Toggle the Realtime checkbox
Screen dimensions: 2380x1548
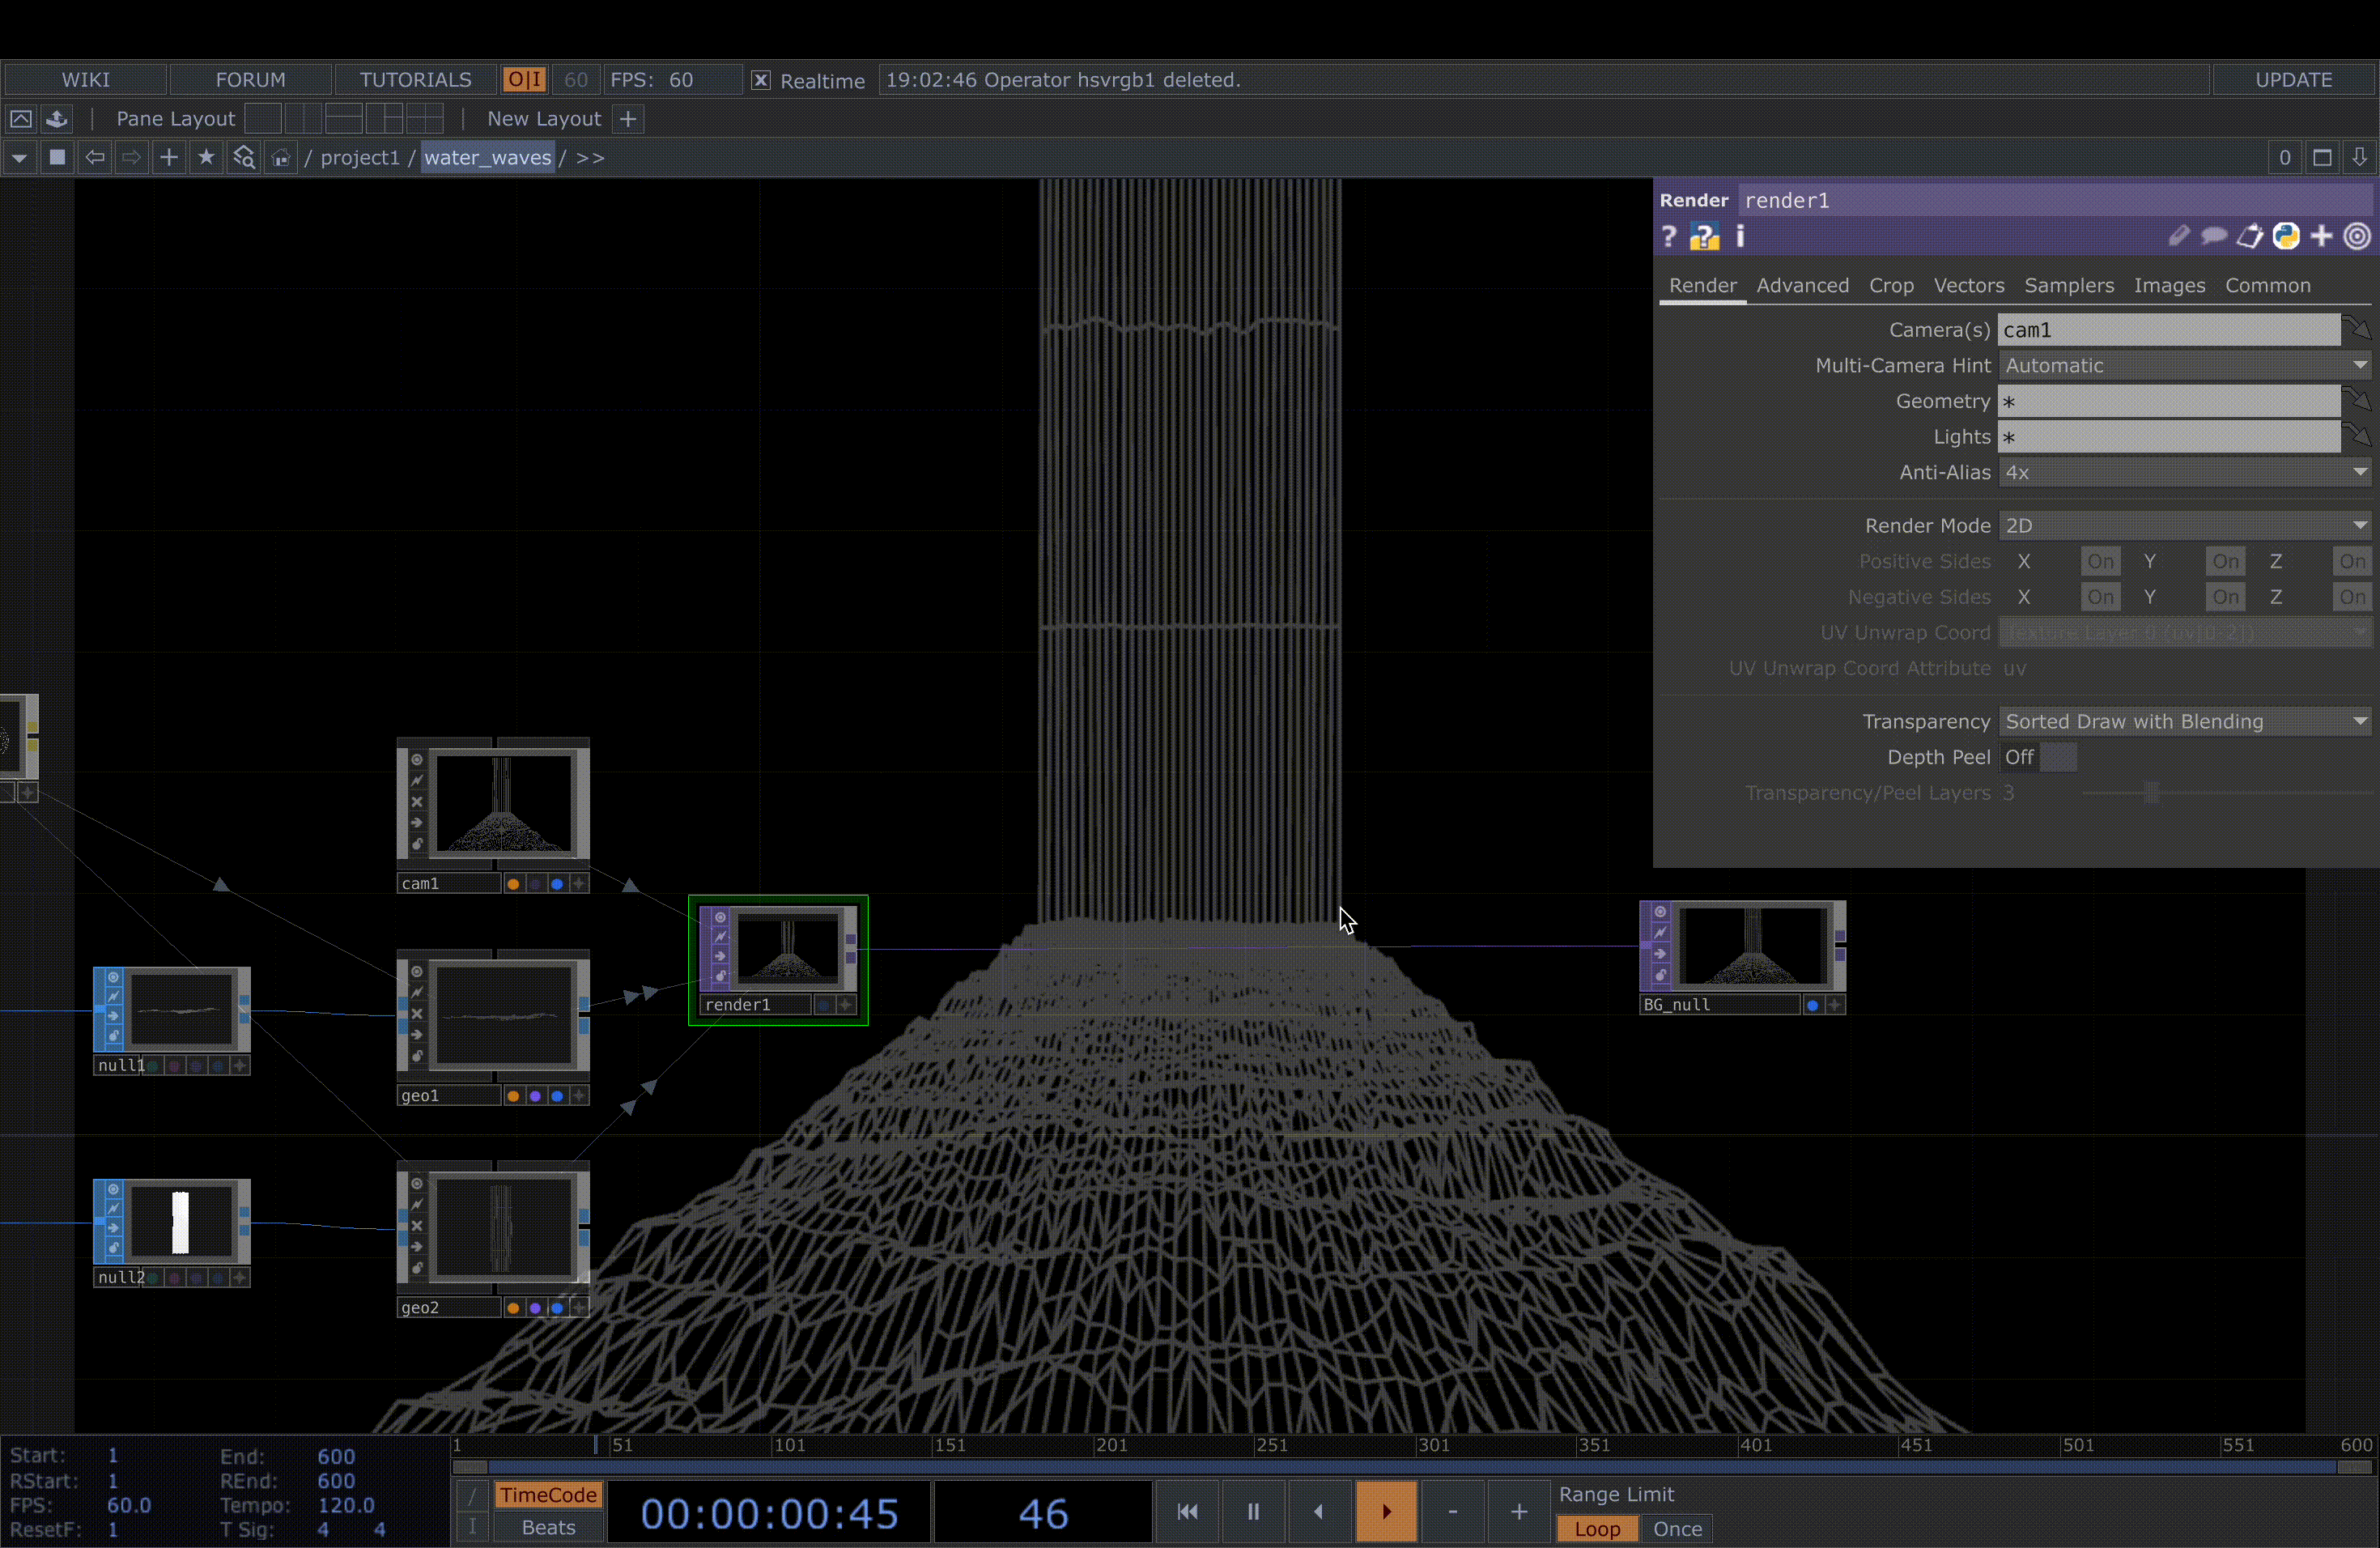760,80
